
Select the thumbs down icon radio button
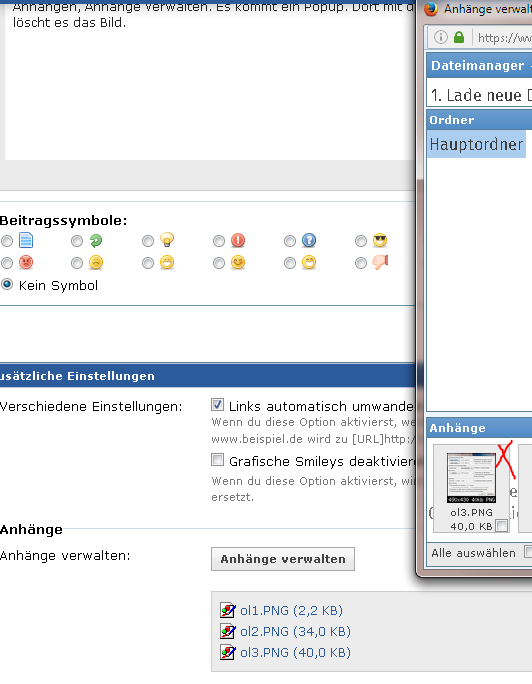pyautogui.click(x=361, y=263)
